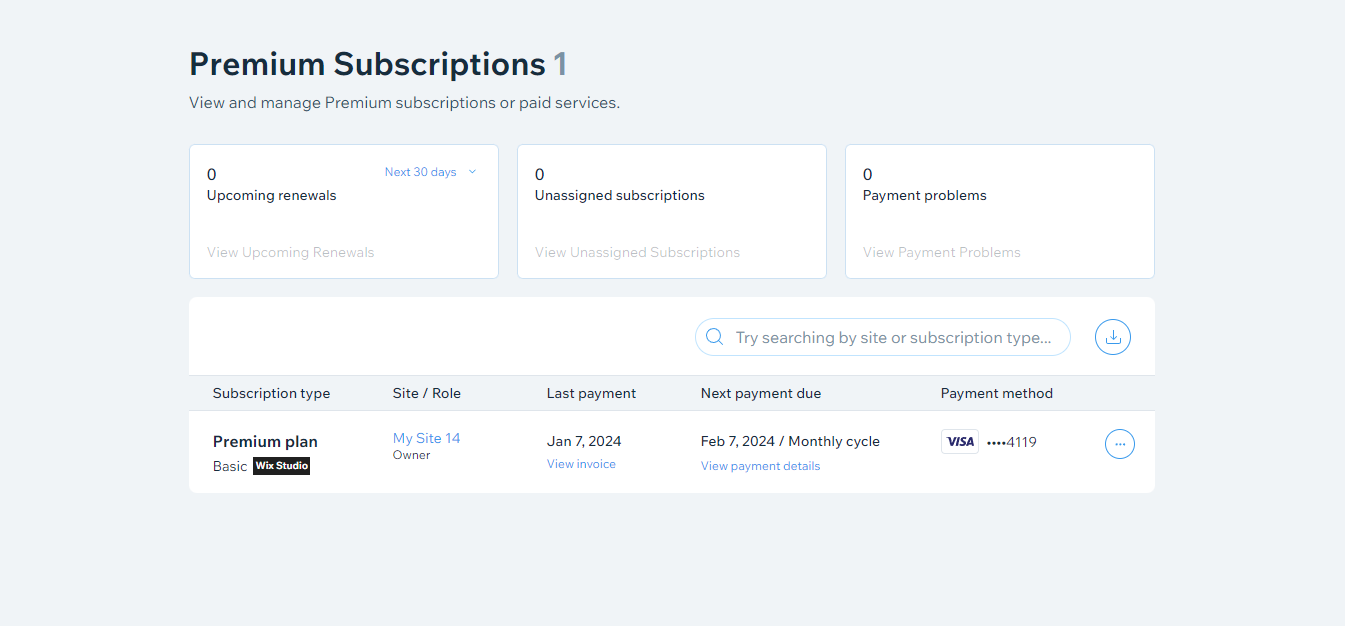Click View payment details link
The height and width of the screenshot is (626, 1345).
760,466
